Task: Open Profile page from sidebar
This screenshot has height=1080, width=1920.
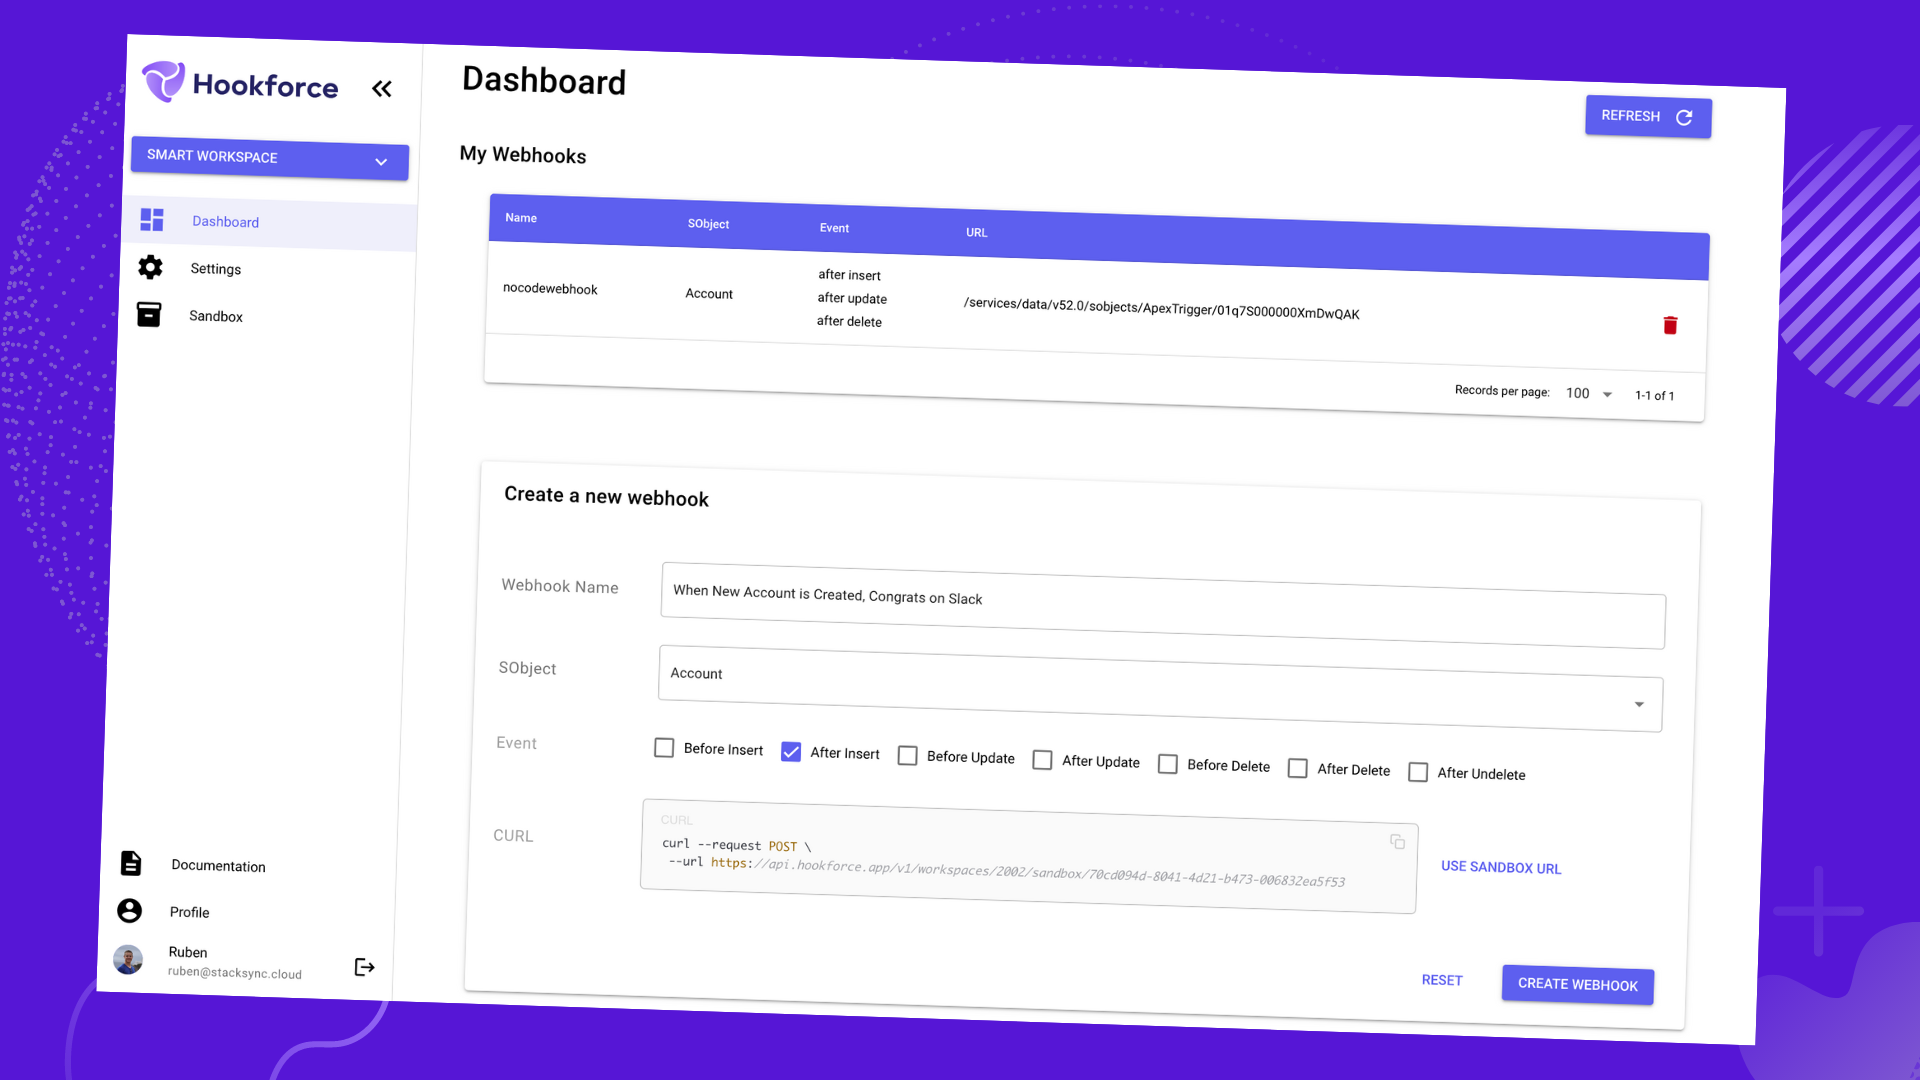Action: (x=189, y=912)
